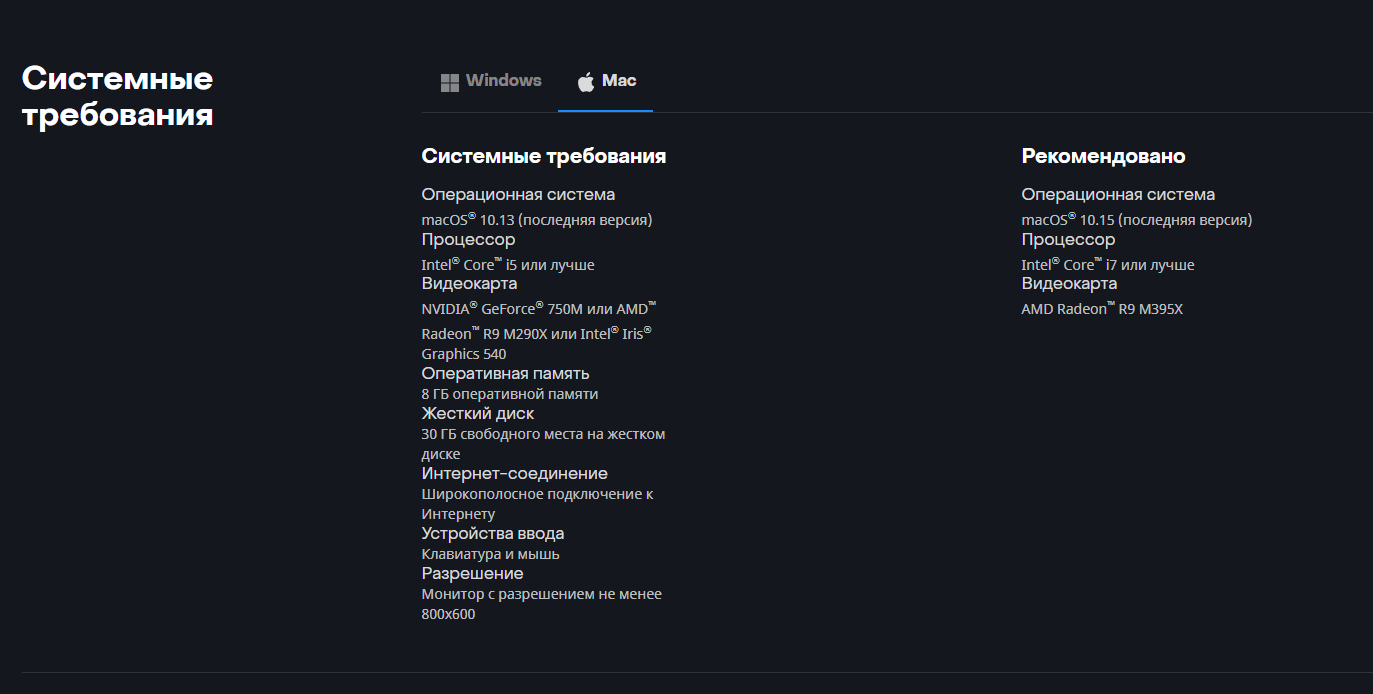The image size is (1373, 694).
Task: Click the "Graphics 540" text line
Action: (464, 354)
